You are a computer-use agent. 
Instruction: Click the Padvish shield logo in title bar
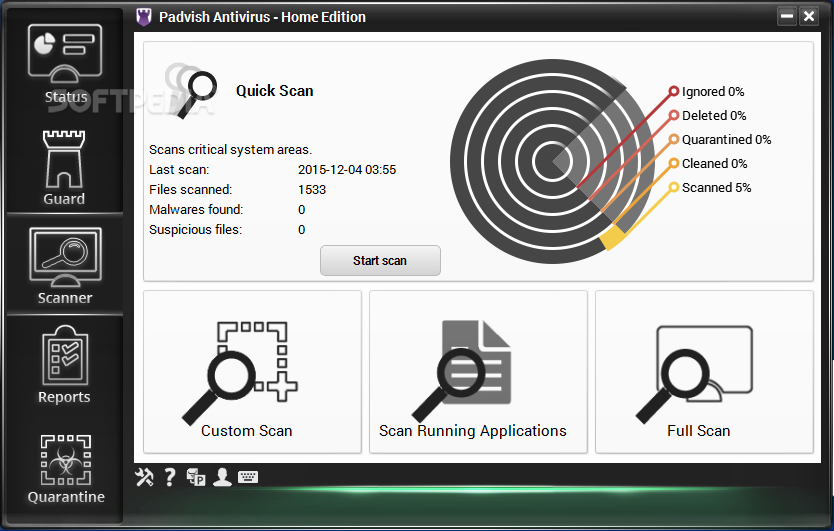click(x=144, y=17)
